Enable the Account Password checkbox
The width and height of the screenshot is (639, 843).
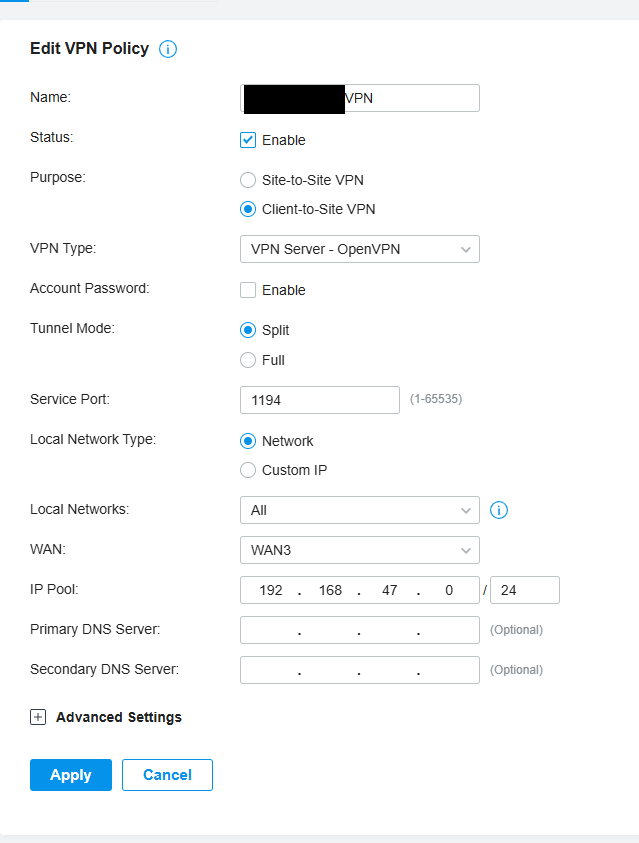click(248, 290)
